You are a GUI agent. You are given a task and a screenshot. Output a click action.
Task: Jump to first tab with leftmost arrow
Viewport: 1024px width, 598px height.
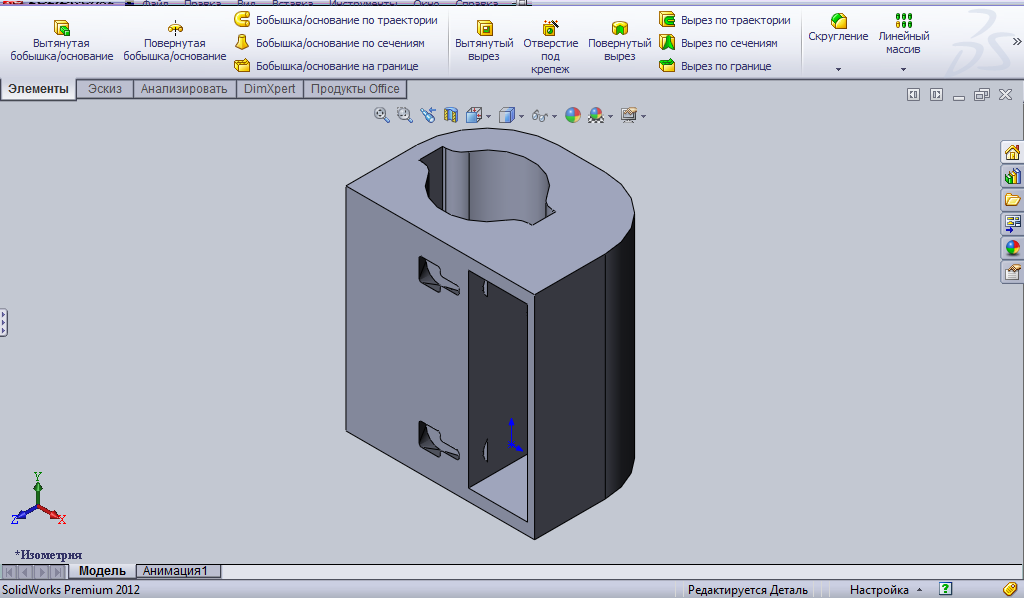(9, 572)
